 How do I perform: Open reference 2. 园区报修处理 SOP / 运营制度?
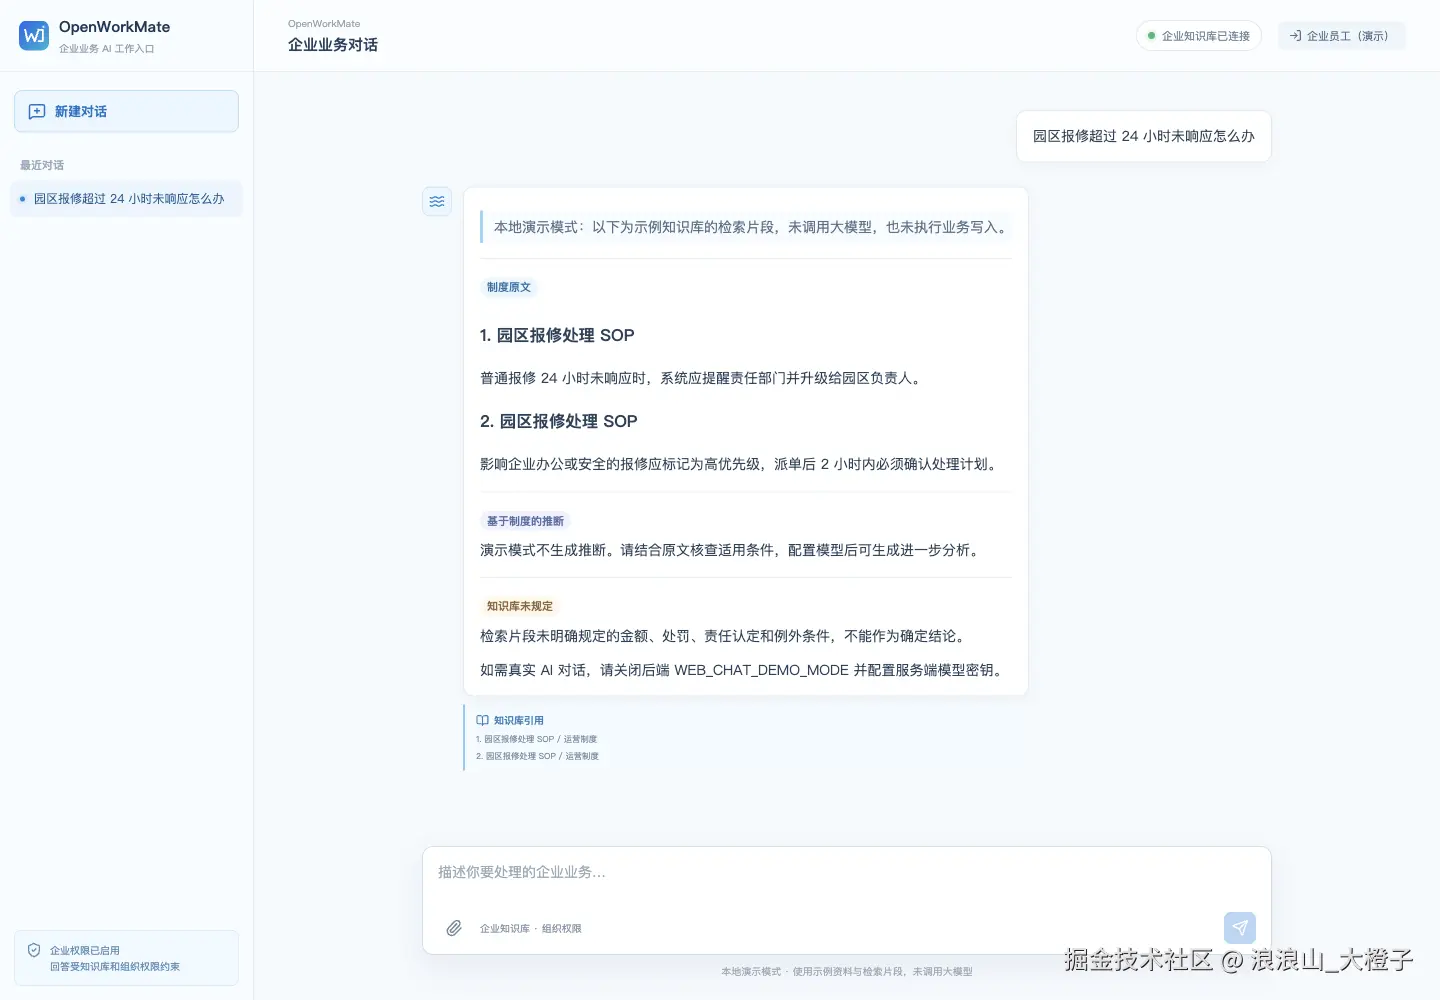click(x=537, y=756)
